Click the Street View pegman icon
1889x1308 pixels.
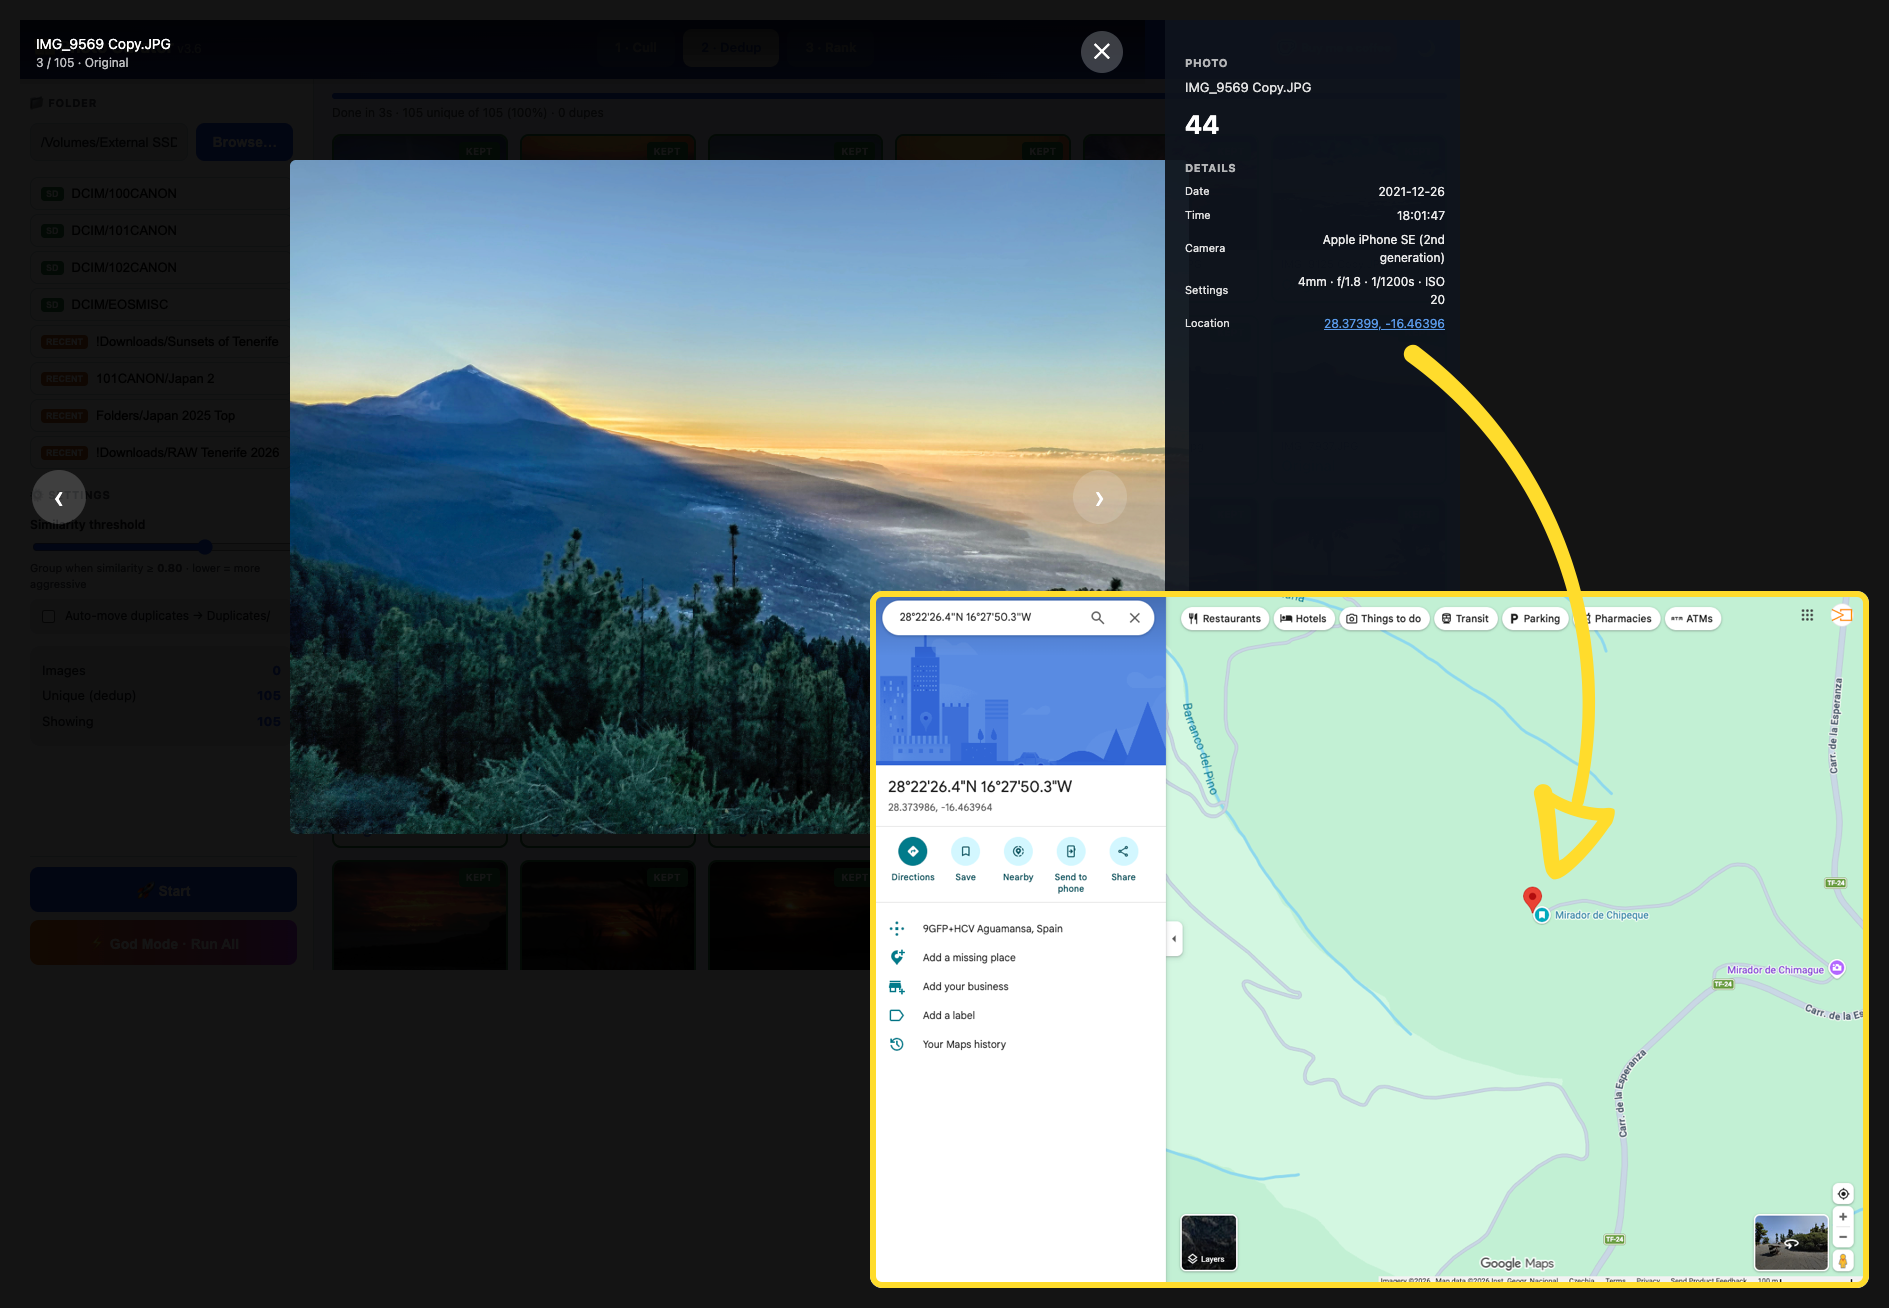1843,1261
